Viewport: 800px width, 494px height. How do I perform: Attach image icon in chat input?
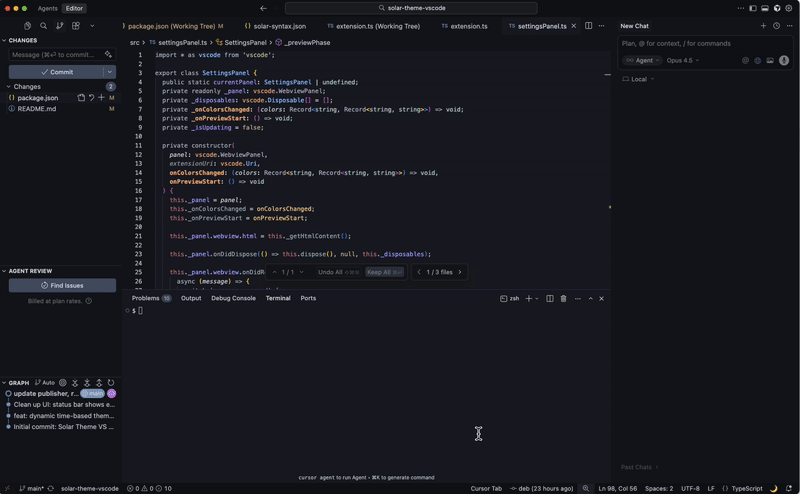770,60
